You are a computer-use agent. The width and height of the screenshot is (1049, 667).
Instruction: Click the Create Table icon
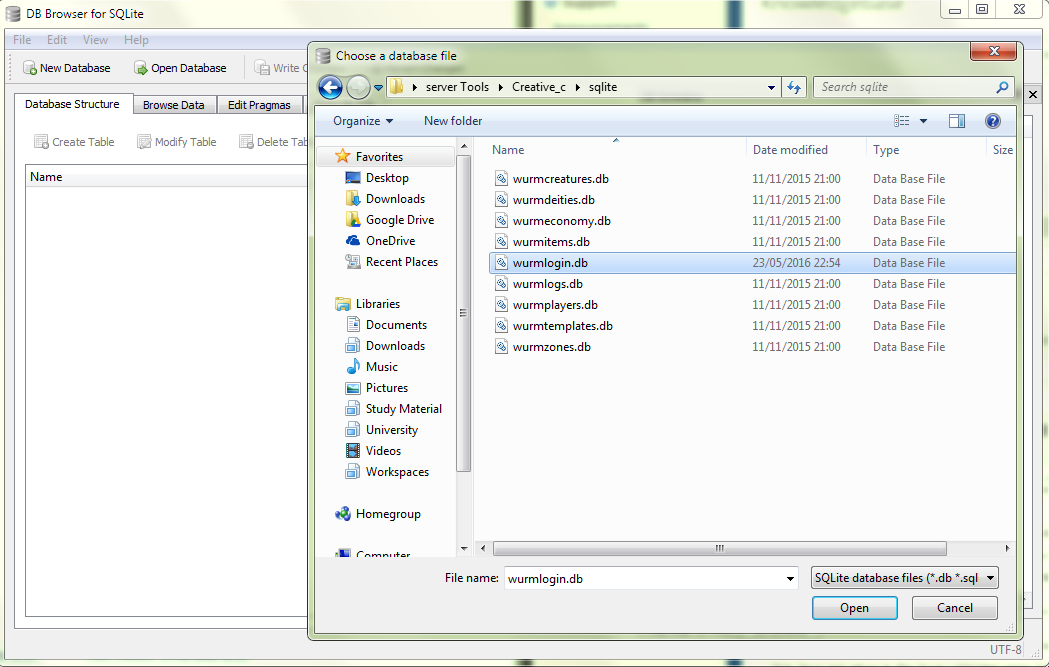[x=41, y=142]
